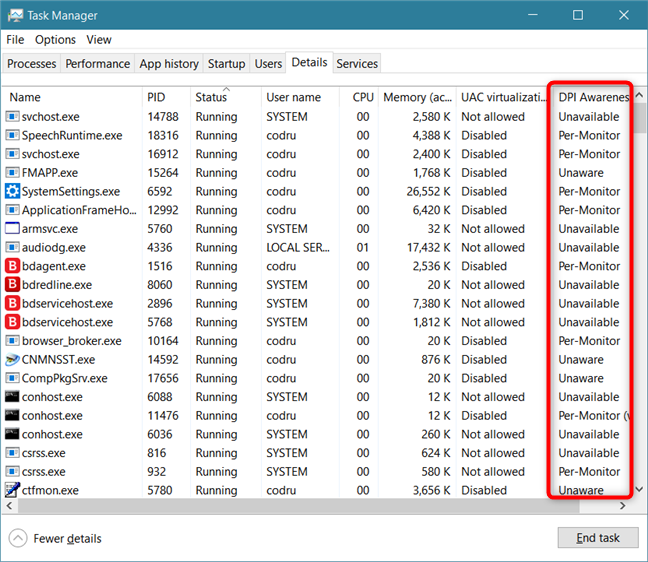Click the CPU value 01 cell
Viewport: 648px width, 562px height.
pos(362,247)
